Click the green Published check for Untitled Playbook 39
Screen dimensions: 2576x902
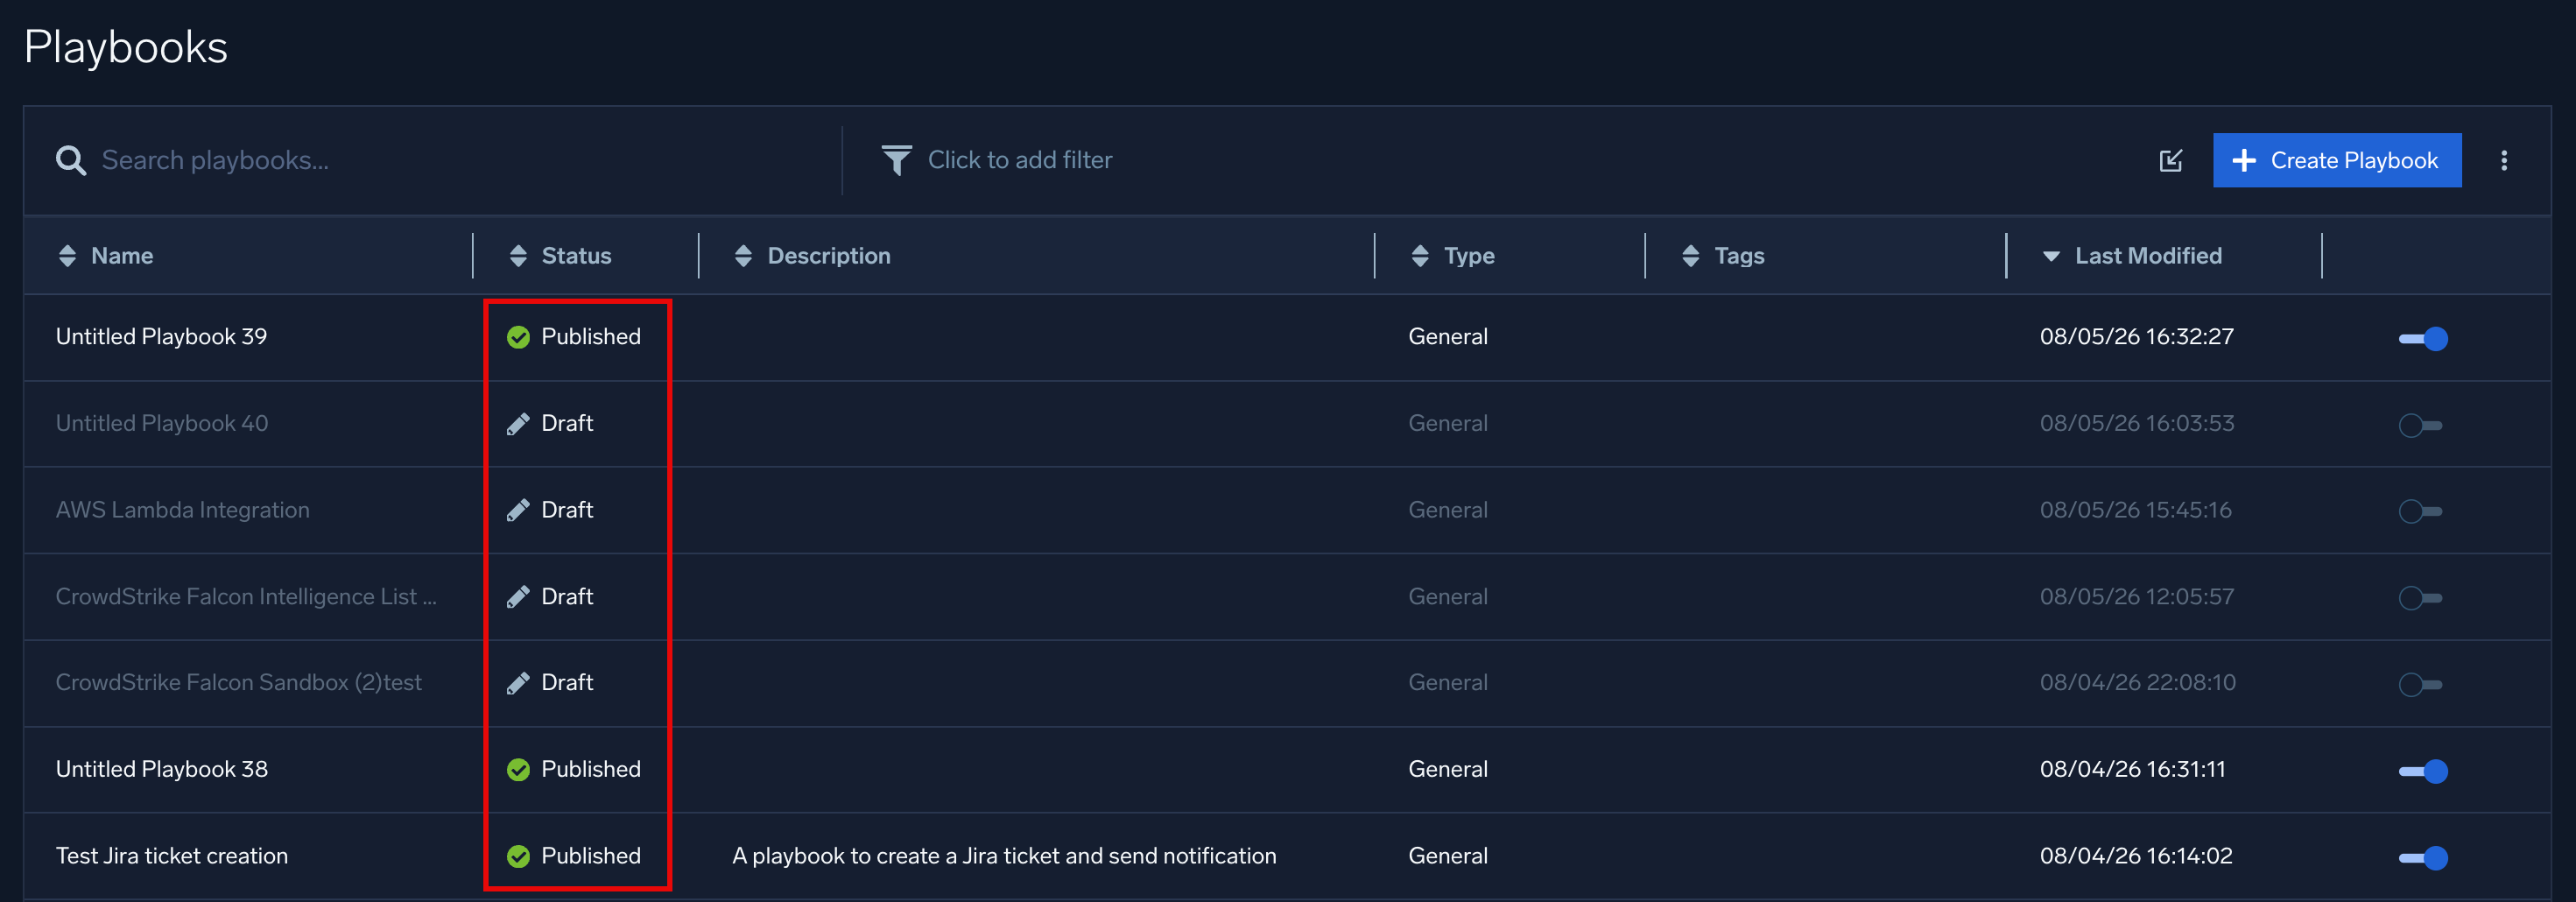click(518, 337)
